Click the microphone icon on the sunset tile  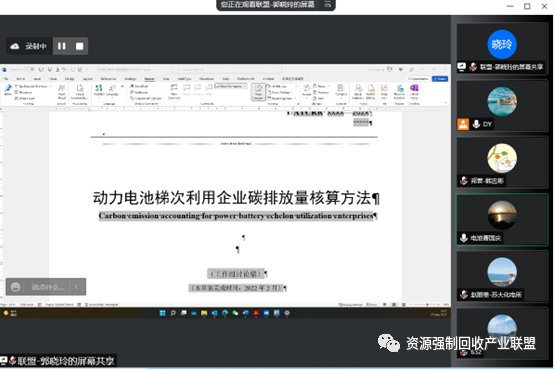[464, 238]
